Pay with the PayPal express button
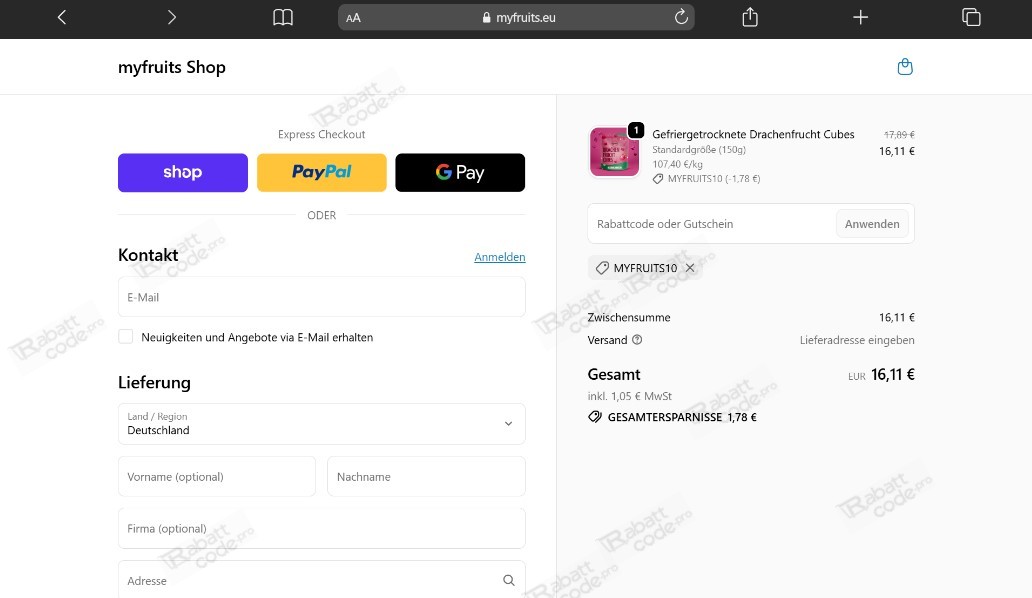 [x=322, y=172]
